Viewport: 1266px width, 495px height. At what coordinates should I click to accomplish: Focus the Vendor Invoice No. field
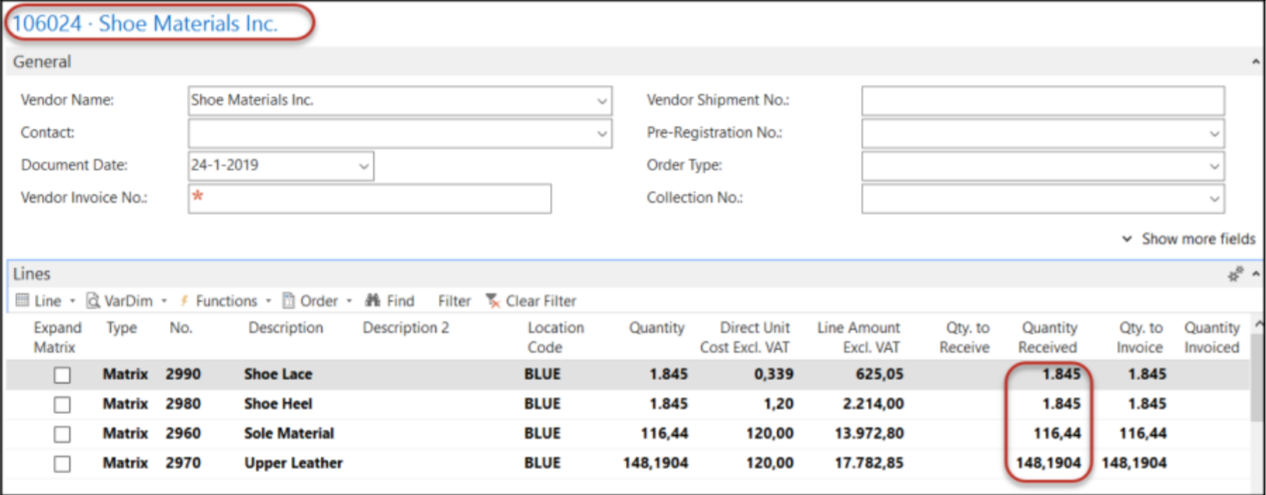pyautogui.click(x=370, y=198)
